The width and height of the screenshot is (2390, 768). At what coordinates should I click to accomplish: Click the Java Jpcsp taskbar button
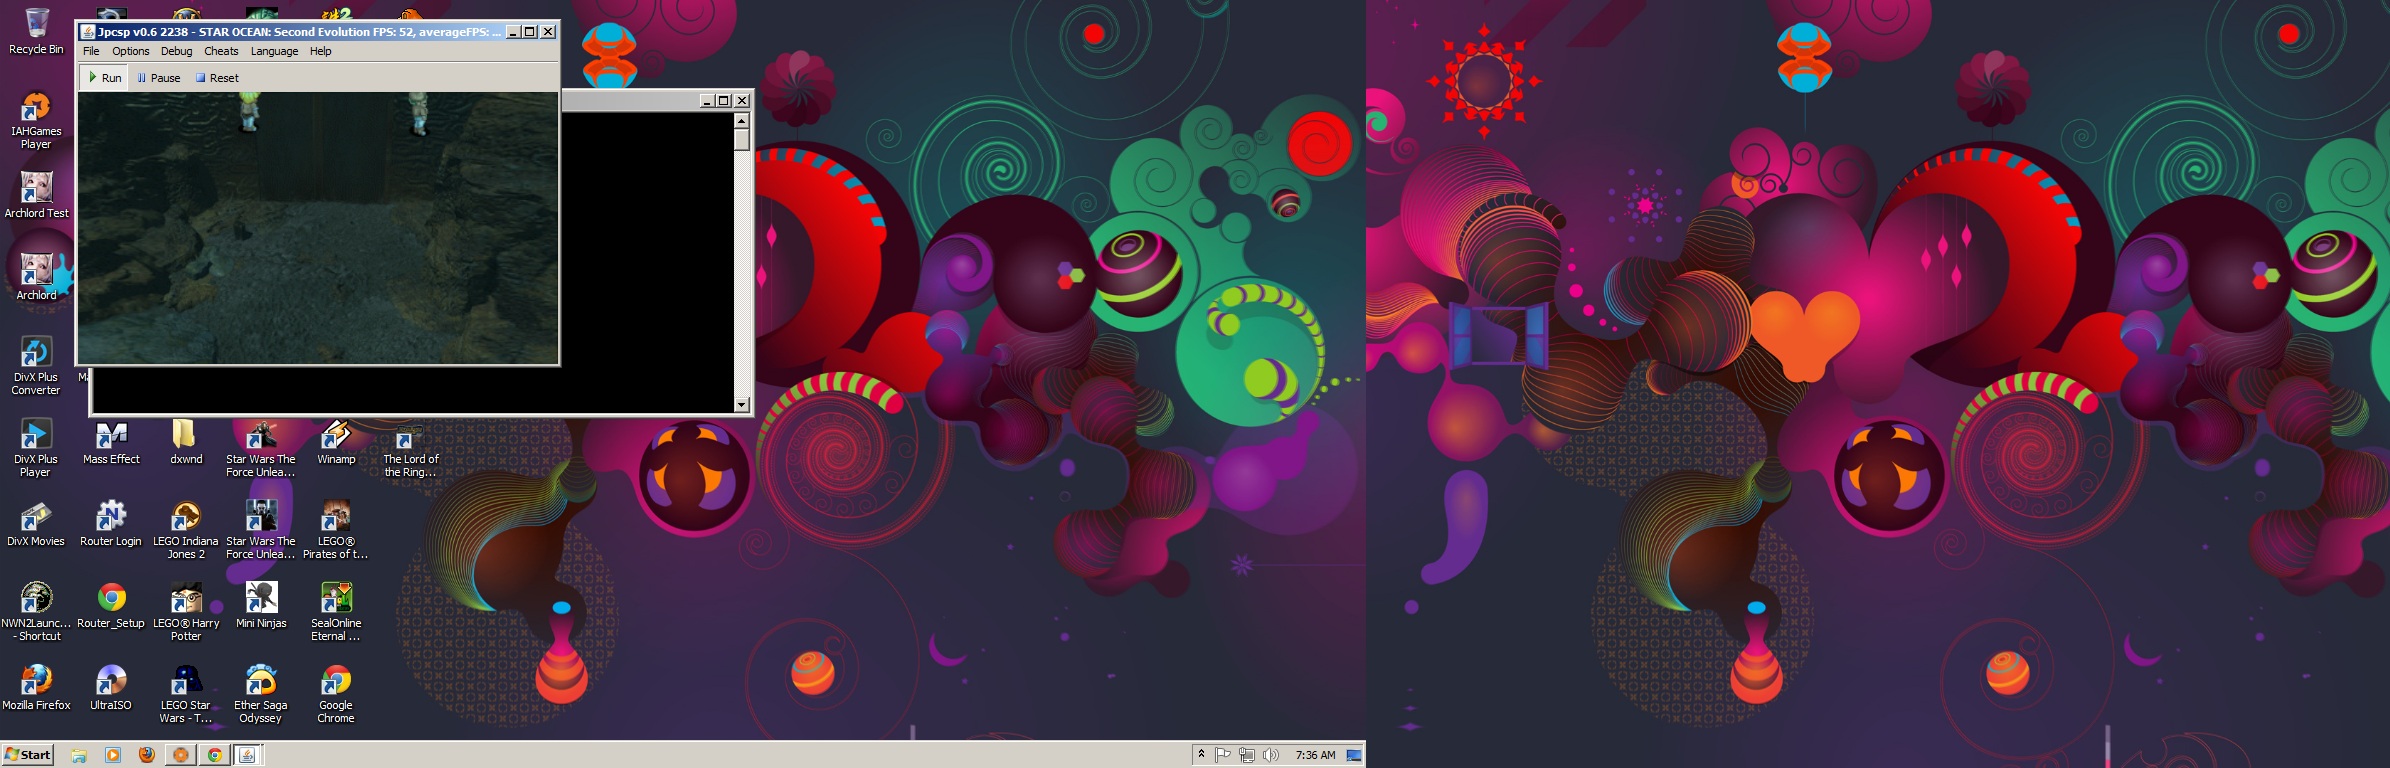tap(247, 755)
